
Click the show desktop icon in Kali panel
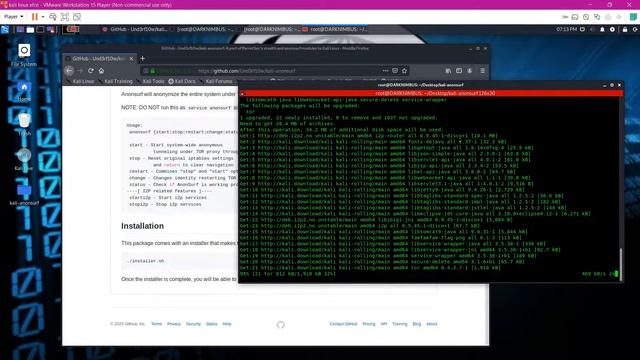pos(20,29)
